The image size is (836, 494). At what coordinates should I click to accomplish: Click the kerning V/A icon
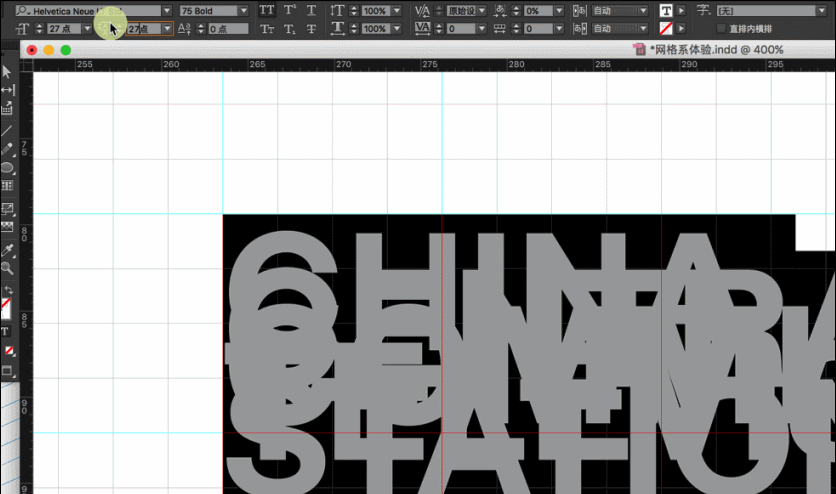422,10
